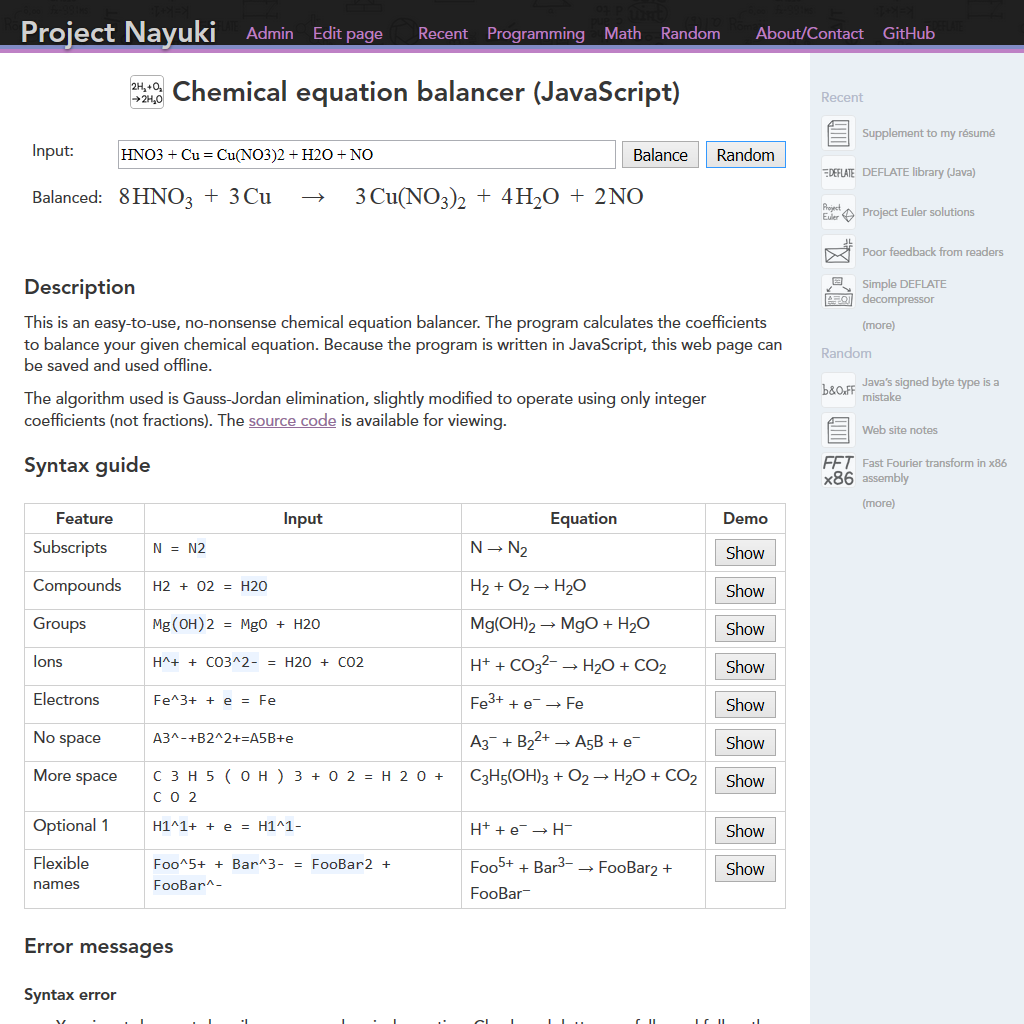Open the Programming navigation item
This screenshot has height=1024, width=1024.
(536, 33)
